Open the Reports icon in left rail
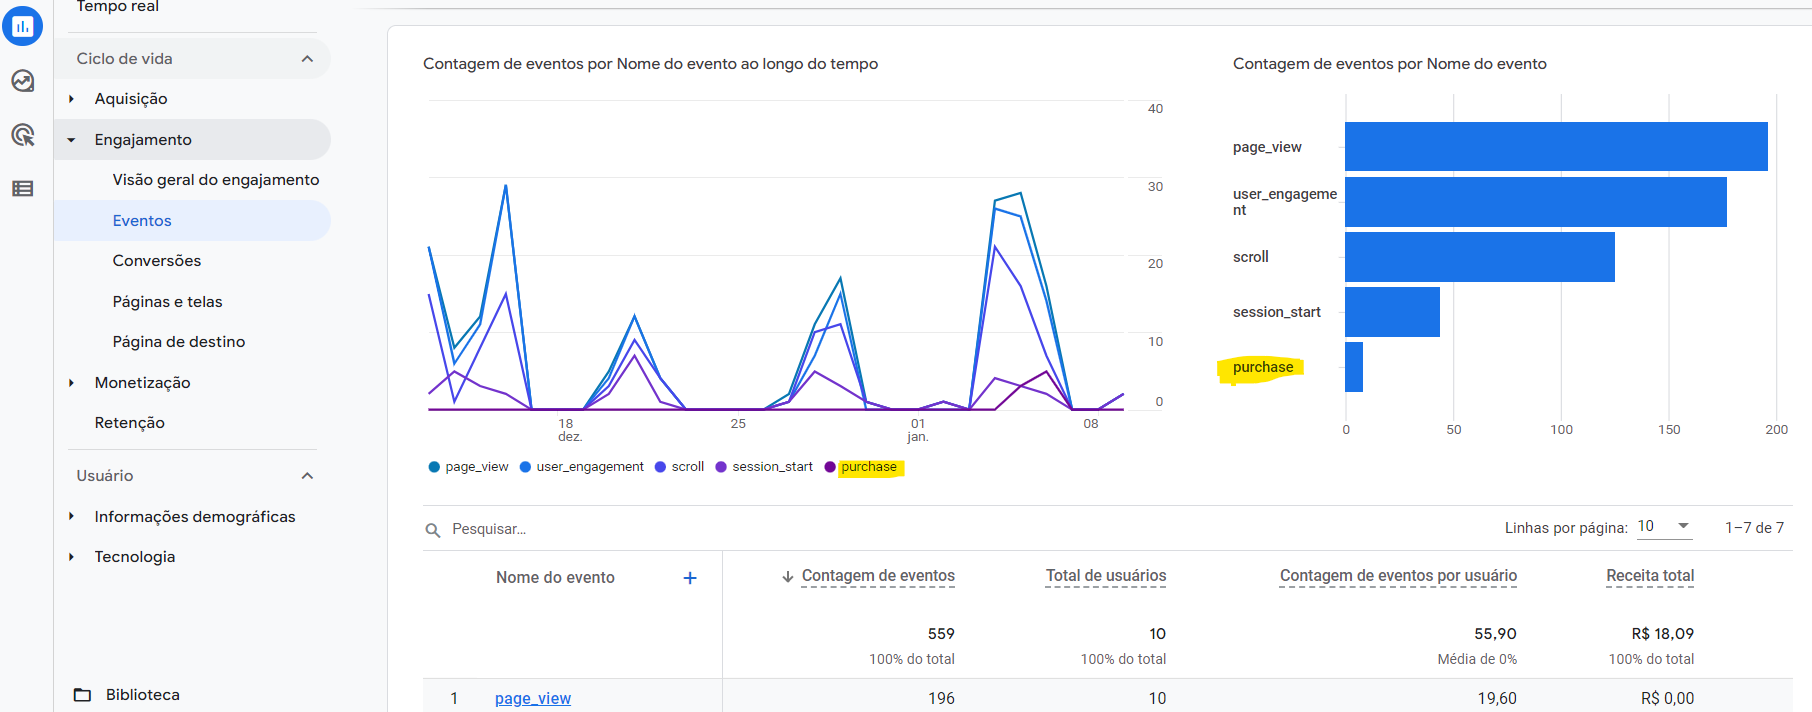Viewport: 1812px width, 712px height. click(x=22, y=26)
